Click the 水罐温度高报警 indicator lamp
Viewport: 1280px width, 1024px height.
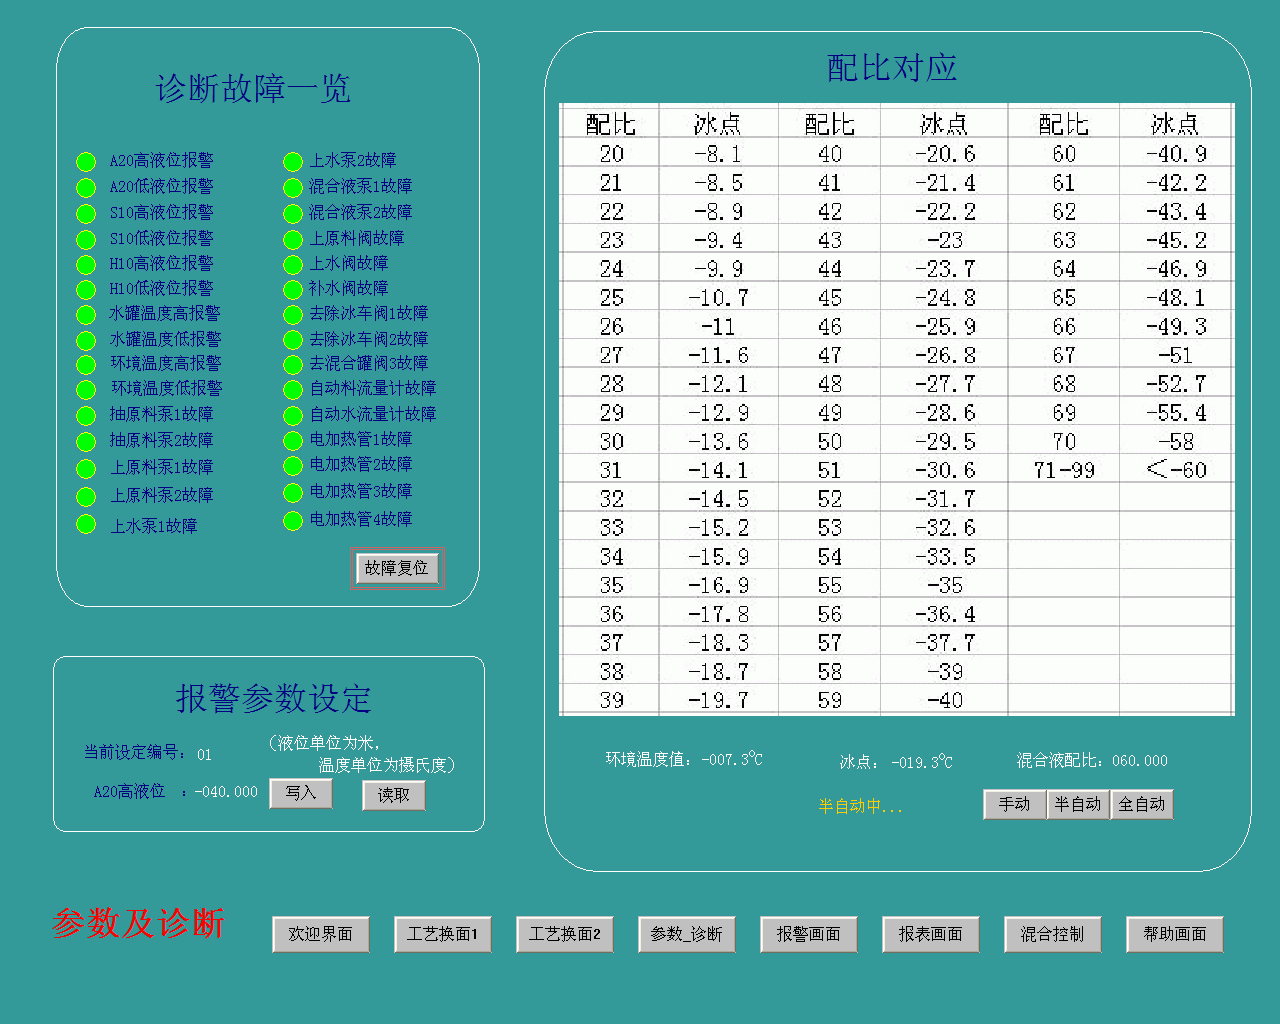click(86, 315)
